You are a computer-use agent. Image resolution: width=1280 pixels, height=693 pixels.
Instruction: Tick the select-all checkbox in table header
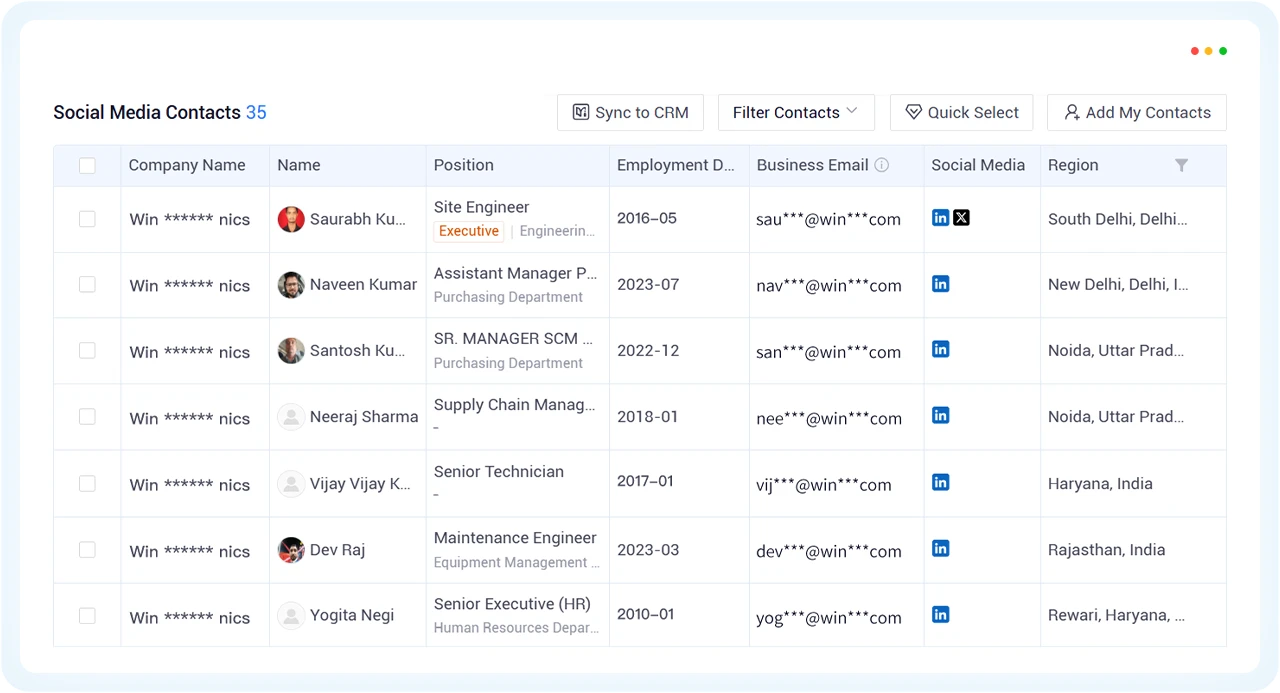pos(87,166)
